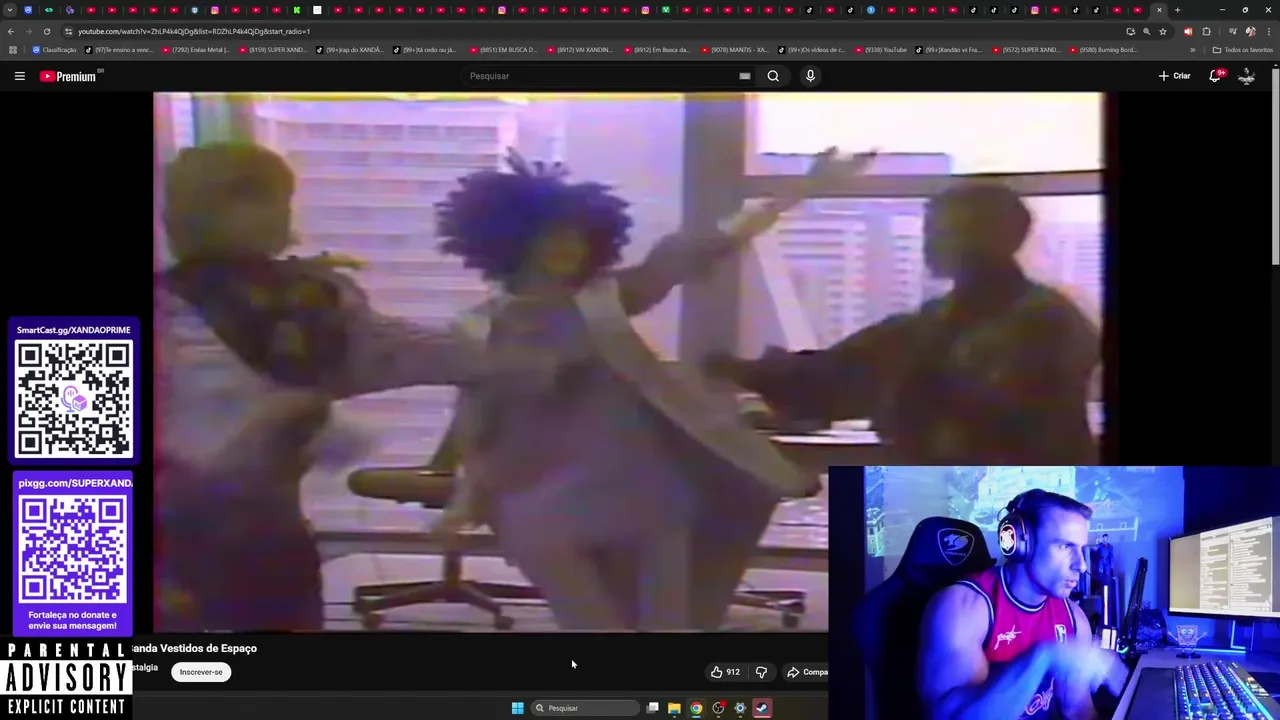Bookmark this page with the star icon
Image resolution: width=1280 pixels, height=720 pixels.
point(1162,31)
